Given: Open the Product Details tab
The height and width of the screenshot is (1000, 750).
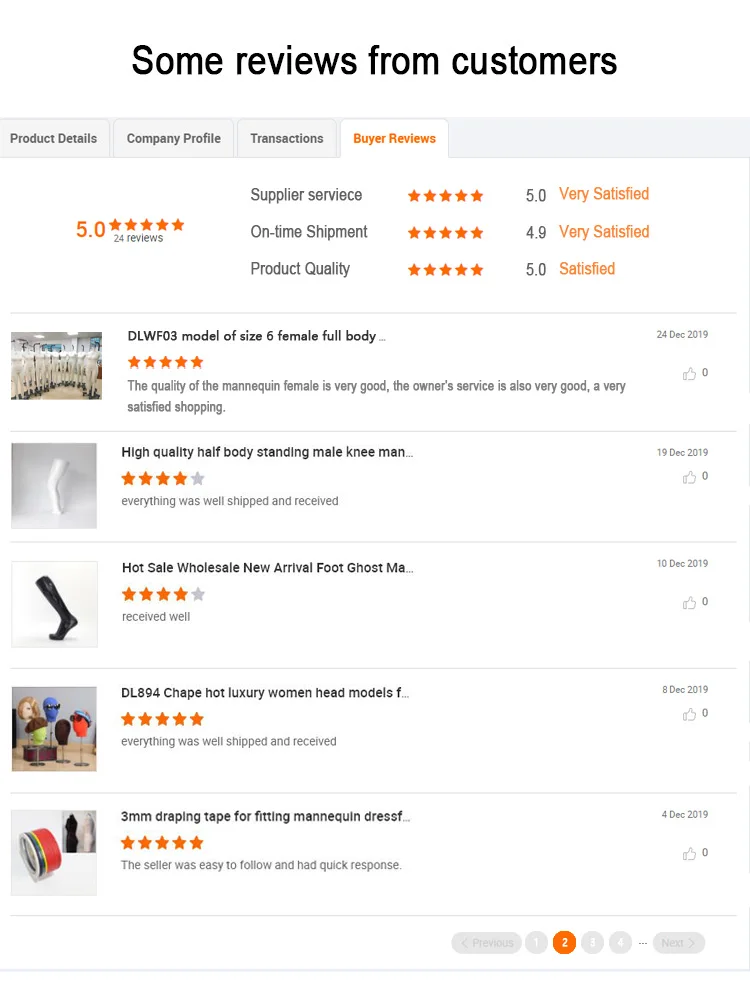Looking at the screenshot, I should (x=54, y=139).
